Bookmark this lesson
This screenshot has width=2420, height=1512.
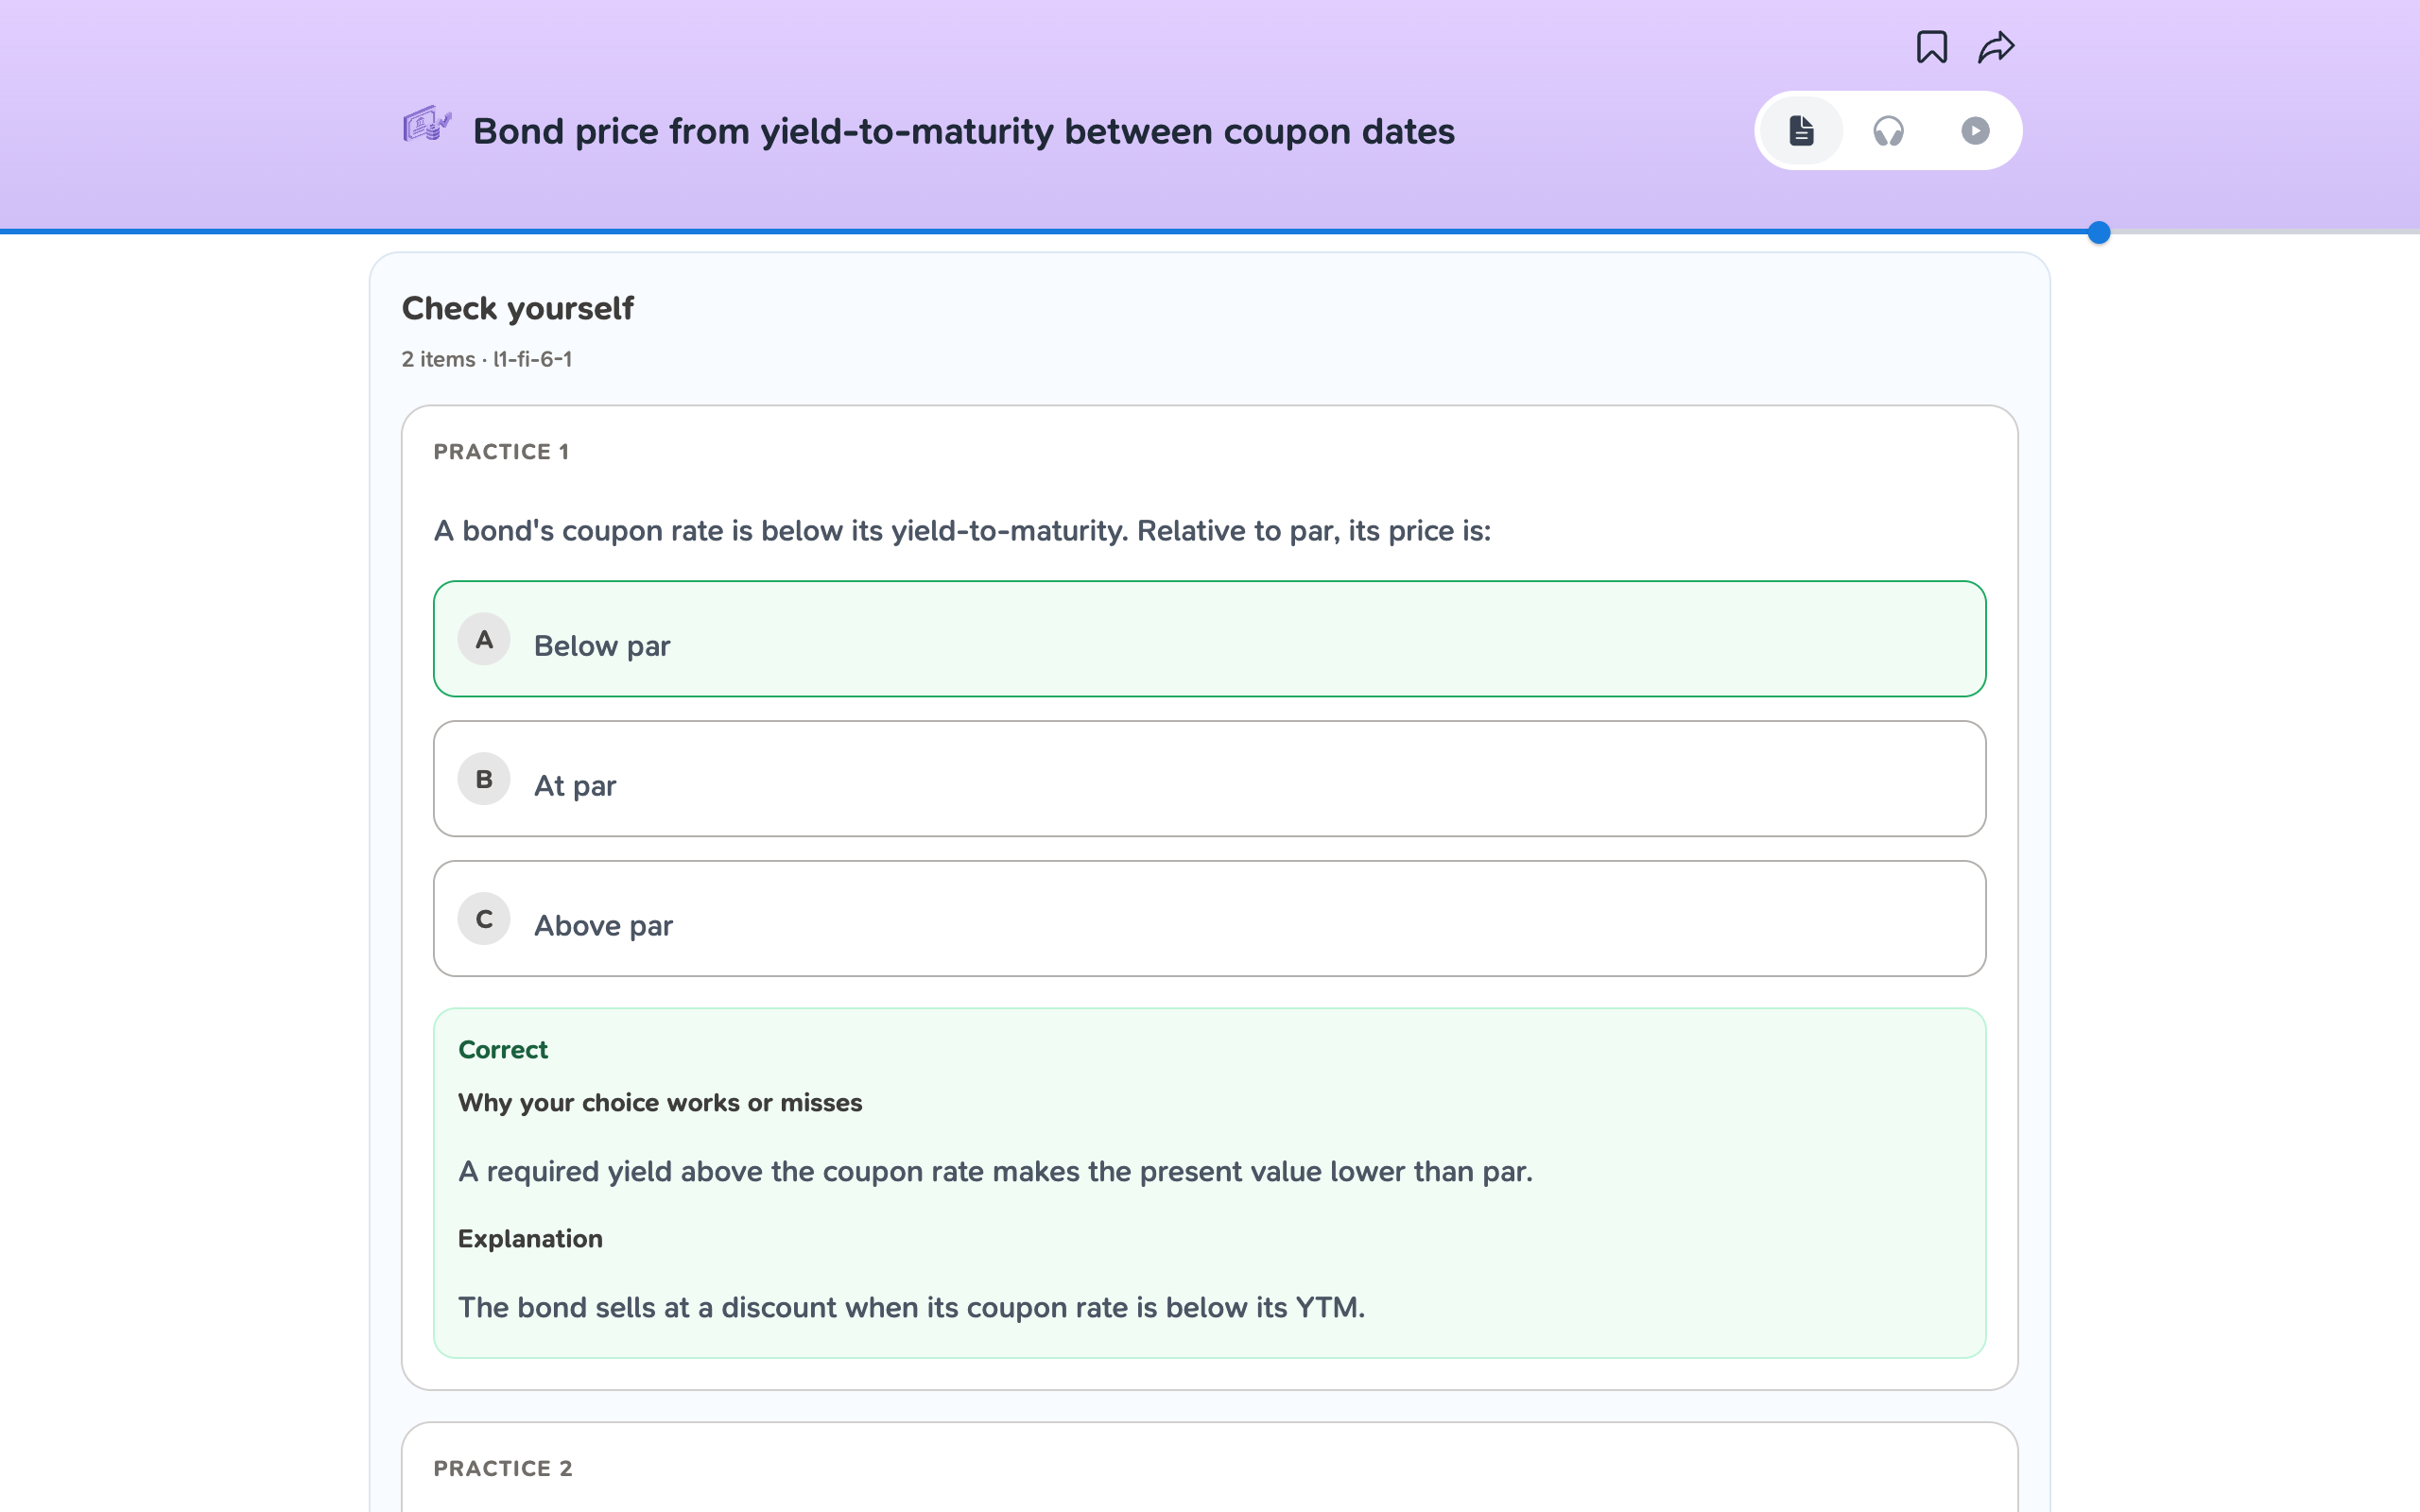click(1931, 47)
